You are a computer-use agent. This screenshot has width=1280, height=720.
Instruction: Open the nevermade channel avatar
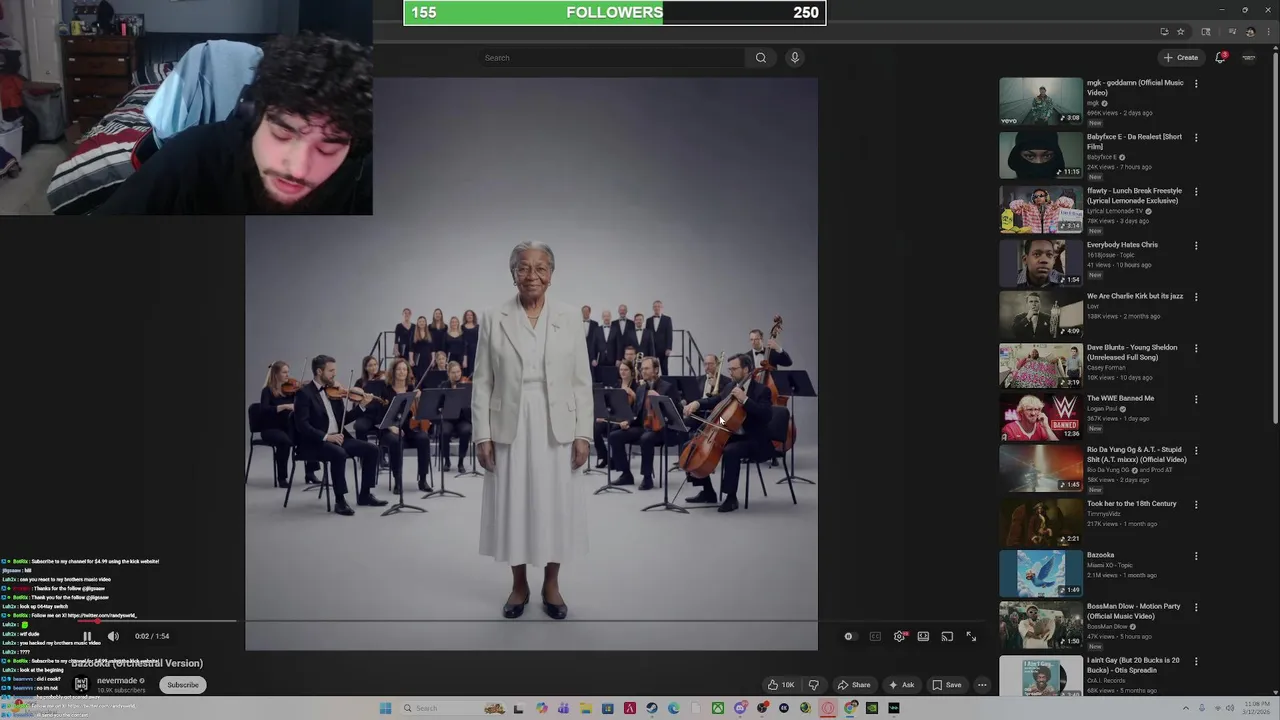point(81,685)
